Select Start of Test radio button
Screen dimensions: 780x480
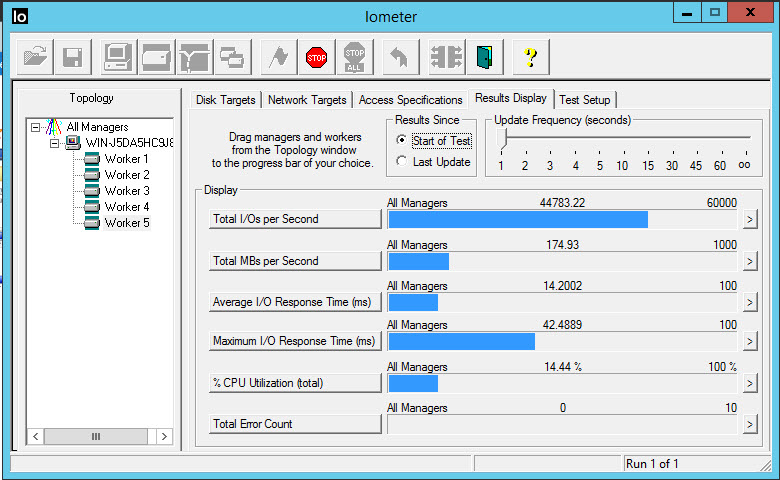[401, 140]
